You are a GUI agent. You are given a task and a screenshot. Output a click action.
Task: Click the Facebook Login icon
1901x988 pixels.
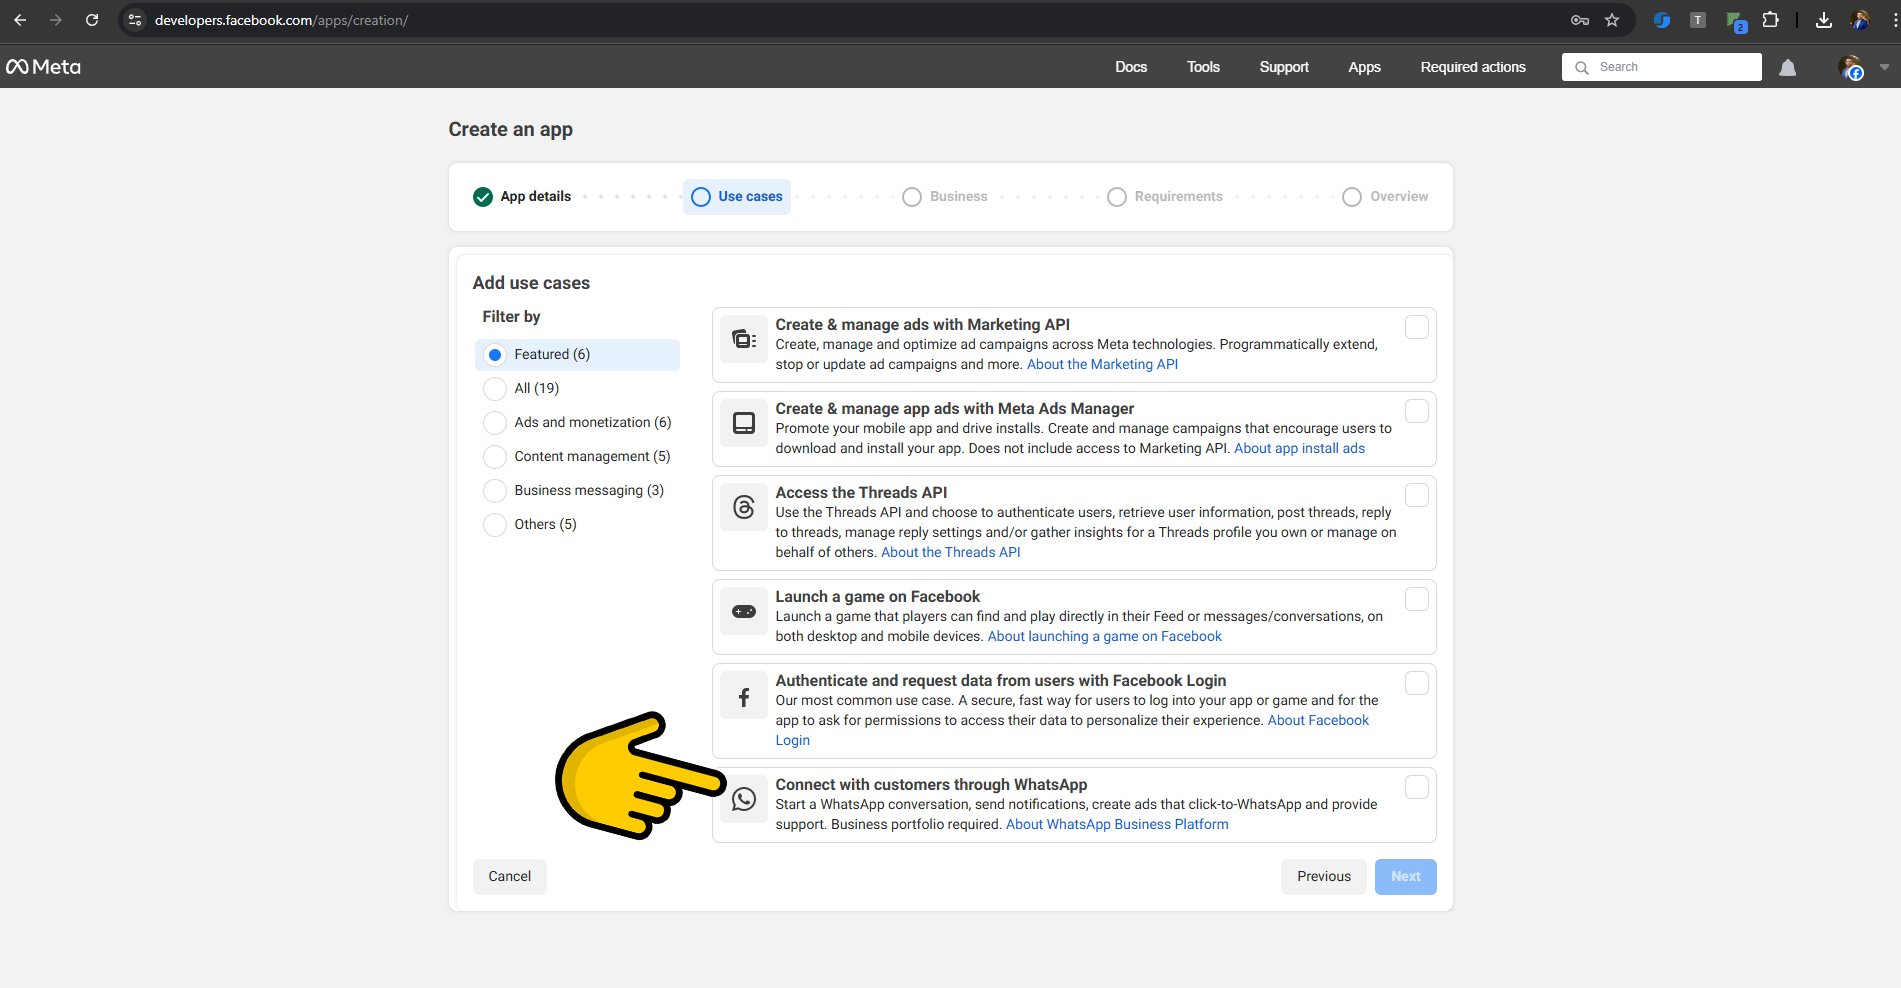(x=743, y=697)
